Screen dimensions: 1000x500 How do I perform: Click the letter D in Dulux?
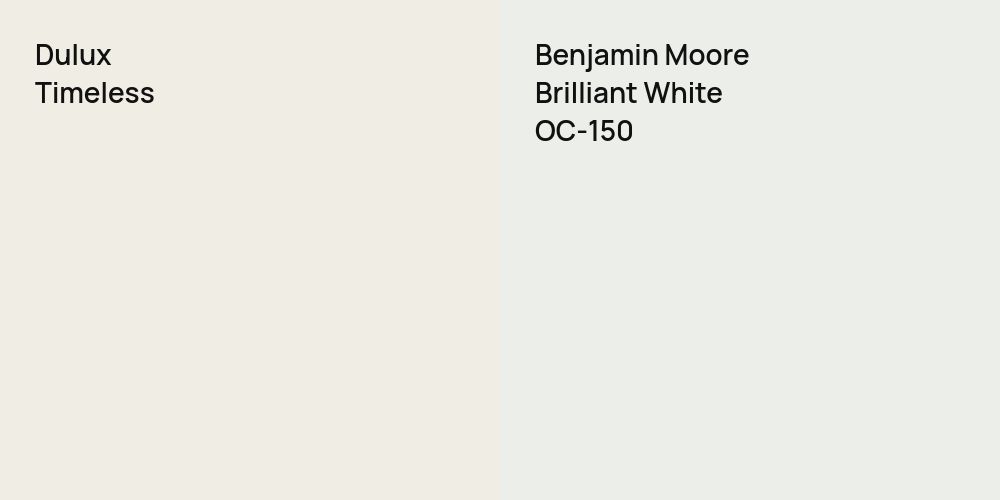tap(43, 55)
